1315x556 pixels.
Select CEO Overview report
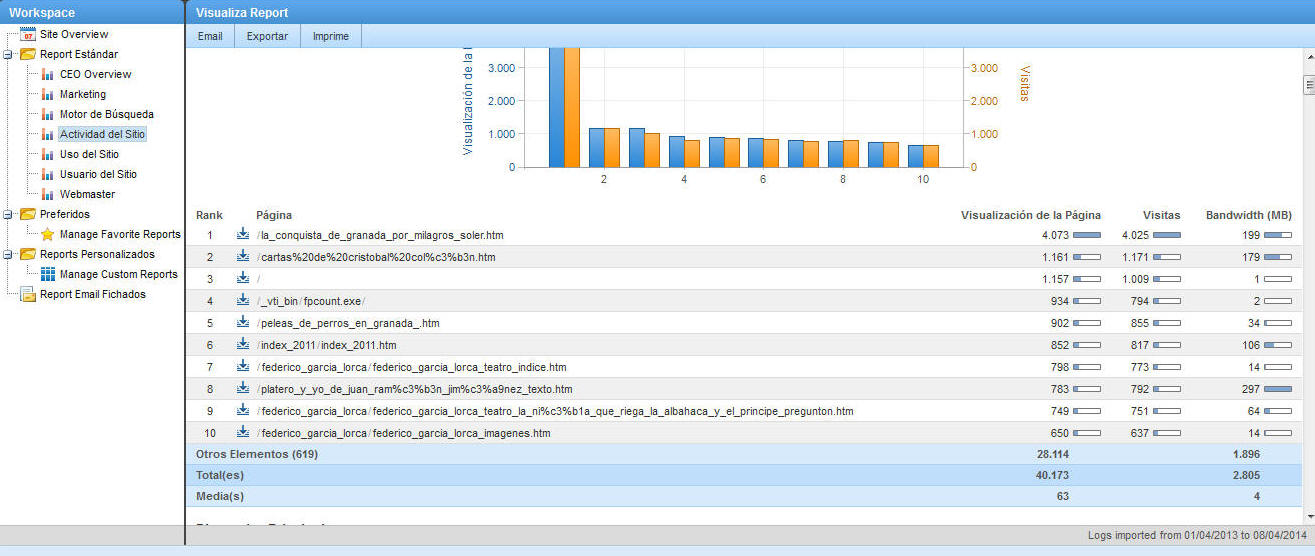coord(95,74)
